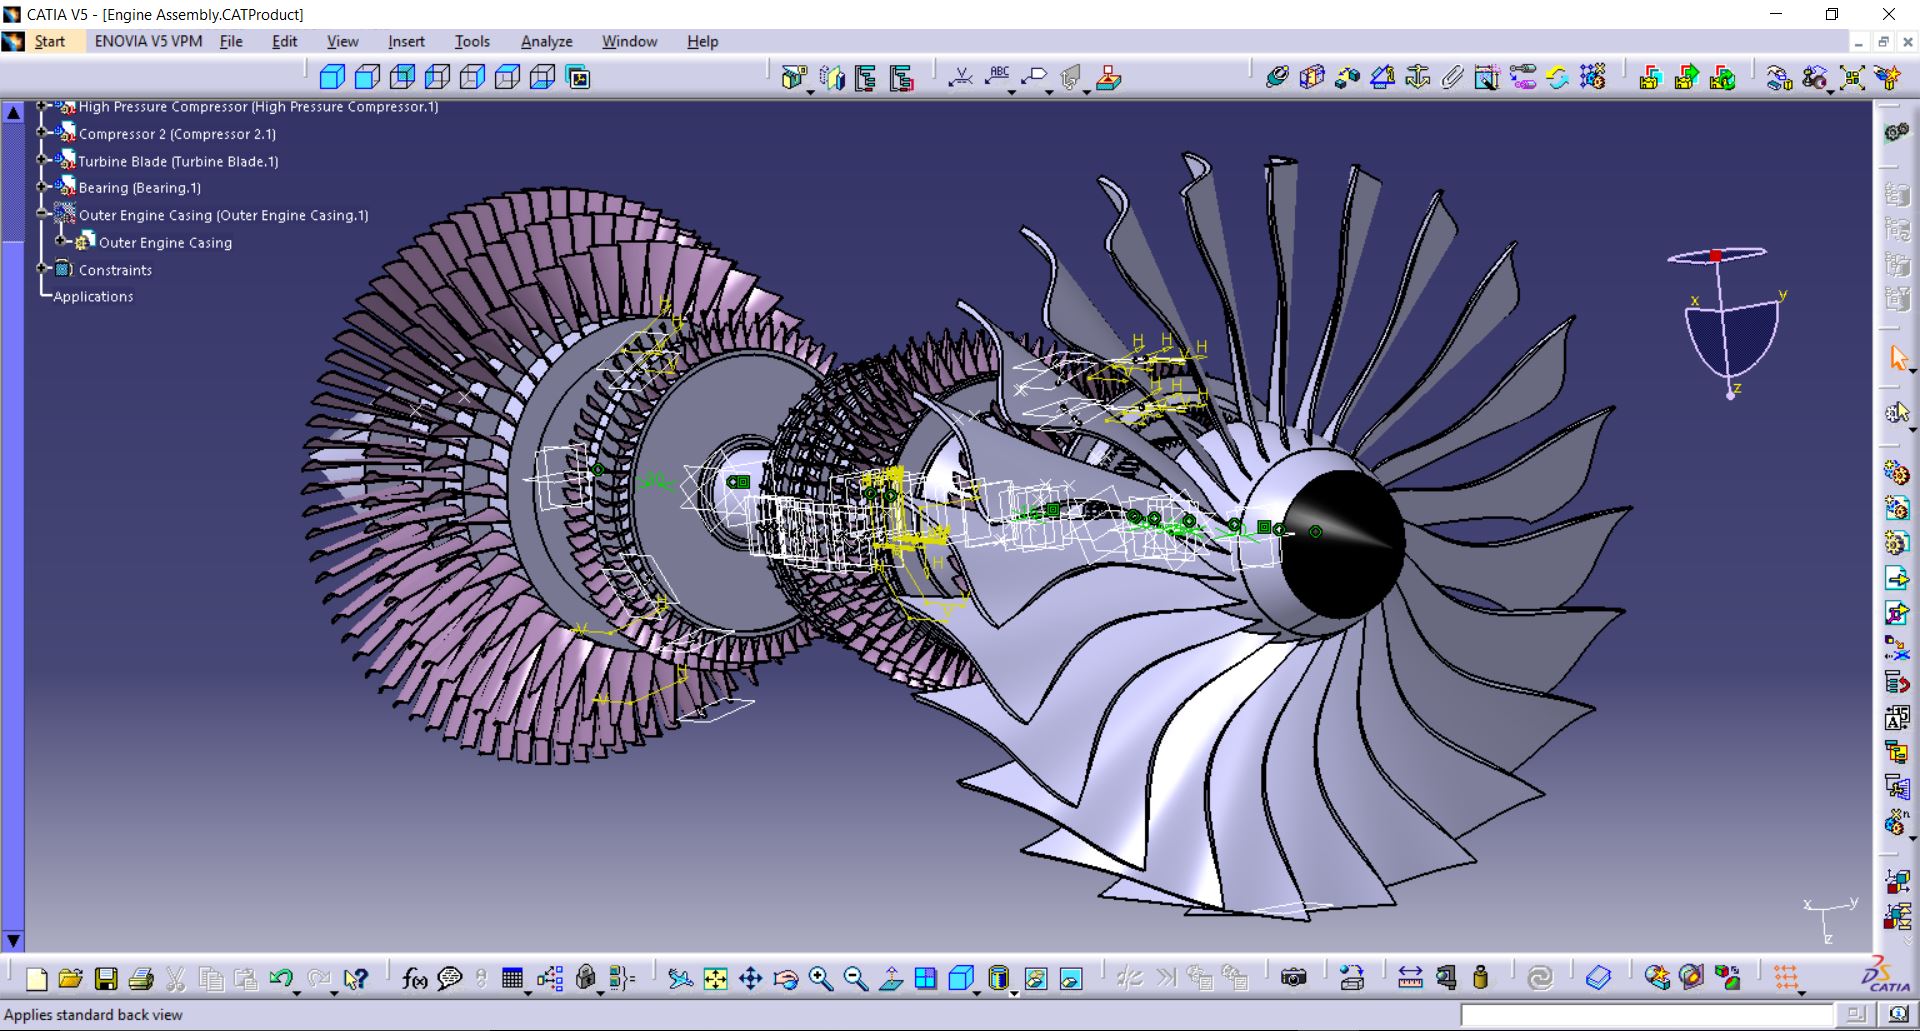Save the assembly with the floppy disk icon
The image size is (1920, 1031).
(106, 979)
